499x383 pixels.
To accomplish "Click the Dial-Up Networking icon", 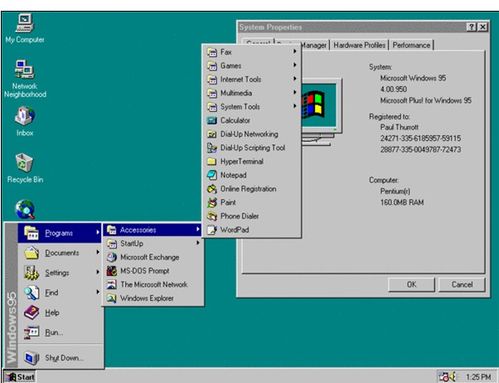I will [x=212, y=134].
